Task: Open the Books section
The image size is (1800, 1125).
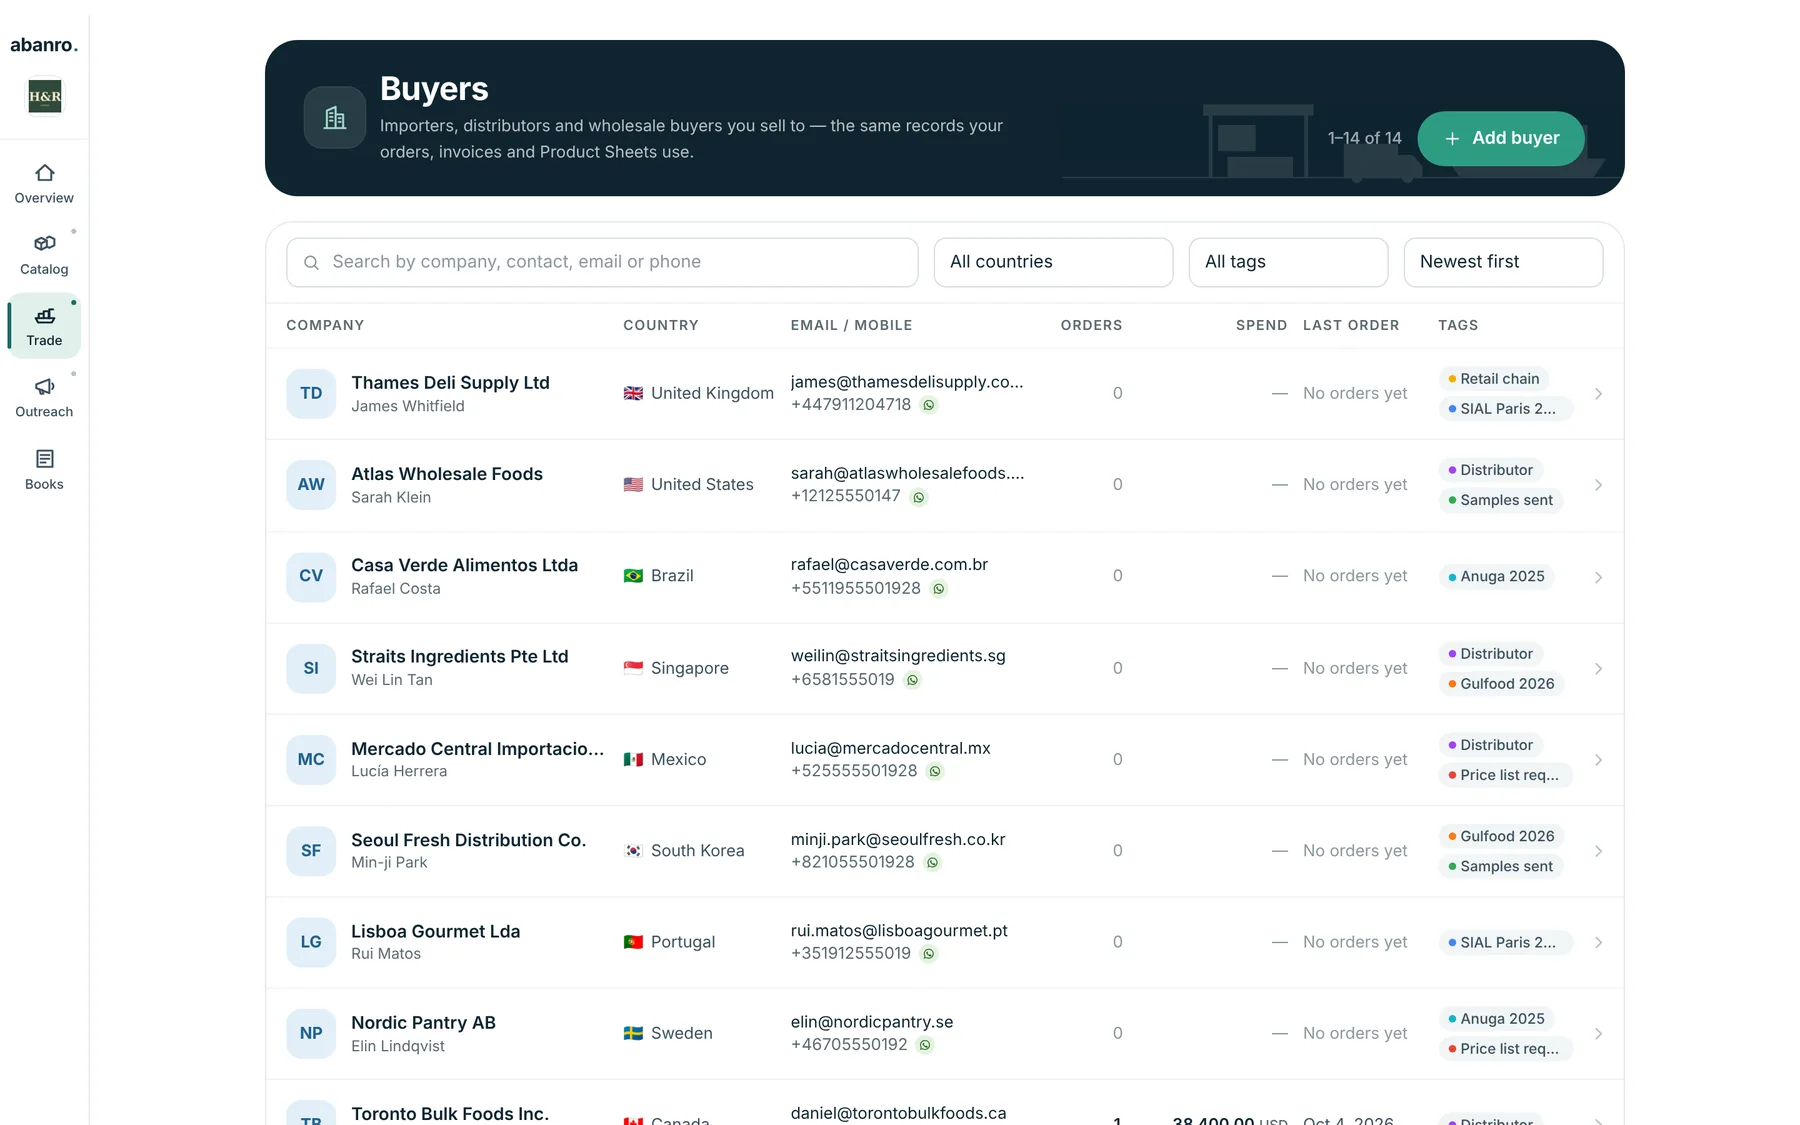Action: pyautogui.click(x=44, y=470)
